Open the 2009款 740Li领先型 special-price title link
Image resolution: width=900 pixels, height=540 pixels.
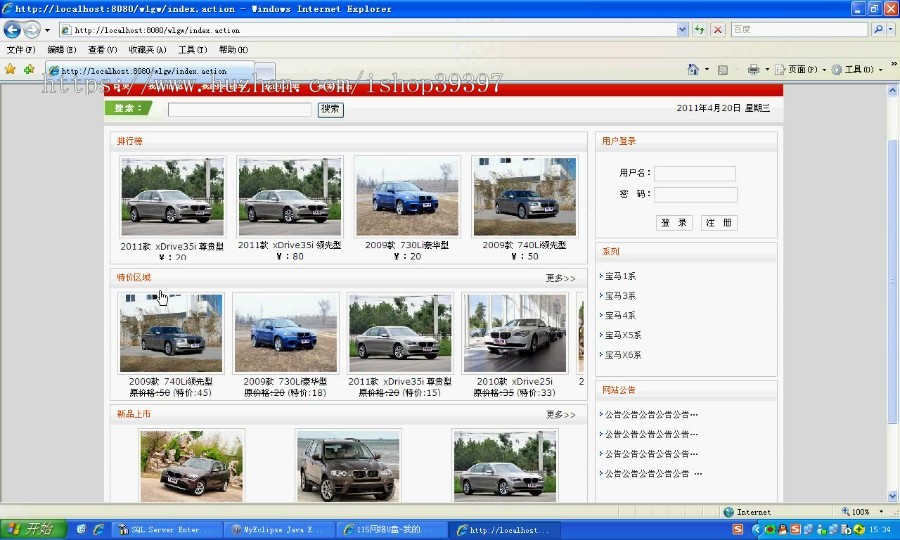pos(170,382)
